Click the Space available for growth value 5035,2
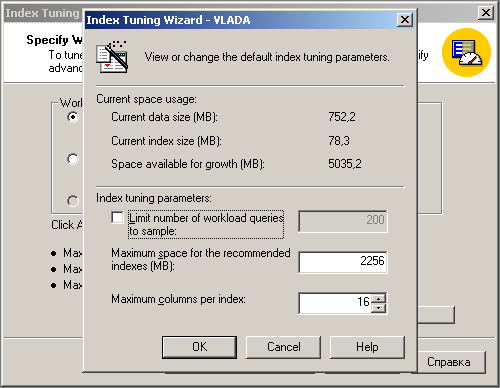 click(345, 164)
